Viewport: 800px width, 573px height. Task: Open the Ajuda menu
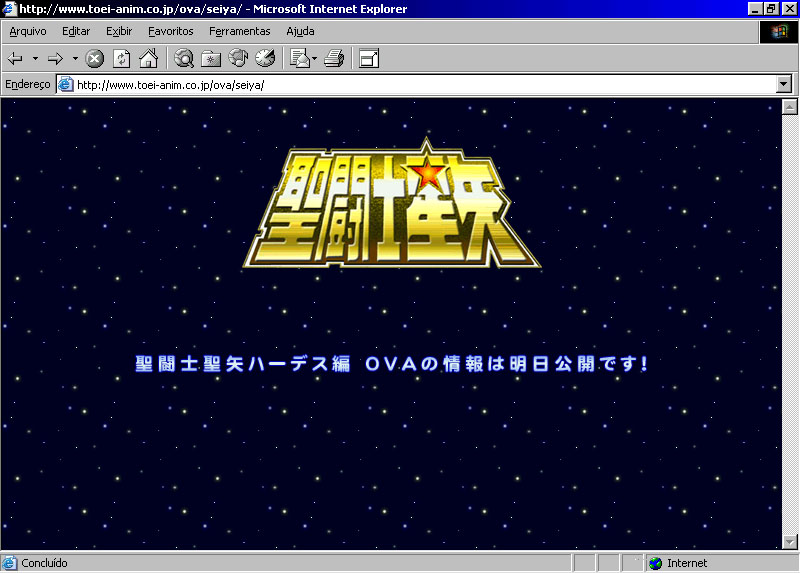tap(301, 31)
